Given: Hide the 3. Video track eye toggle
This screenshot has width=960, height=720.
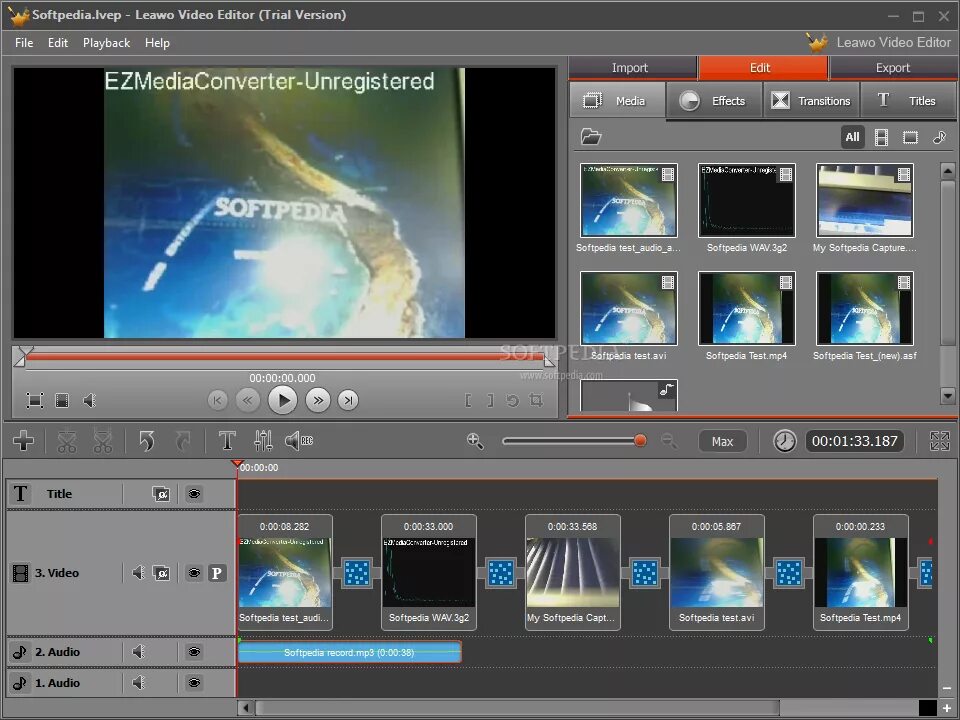Looking at the screenshot, I should pyautogui.click(x=194, y=573).
